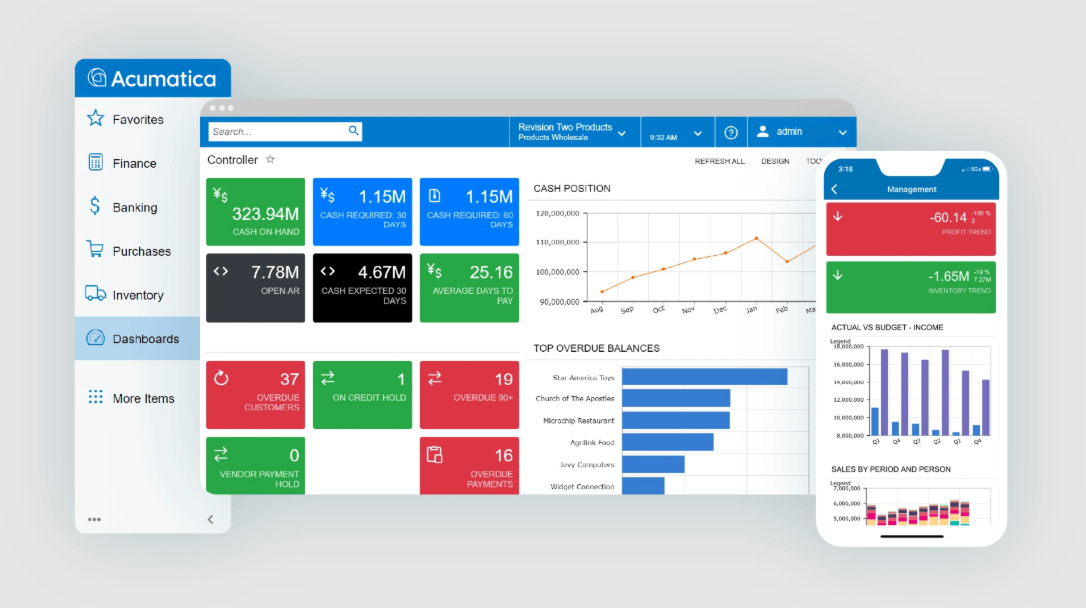Click the arrows icon on On Credit Hold tile

coord(328,378)
